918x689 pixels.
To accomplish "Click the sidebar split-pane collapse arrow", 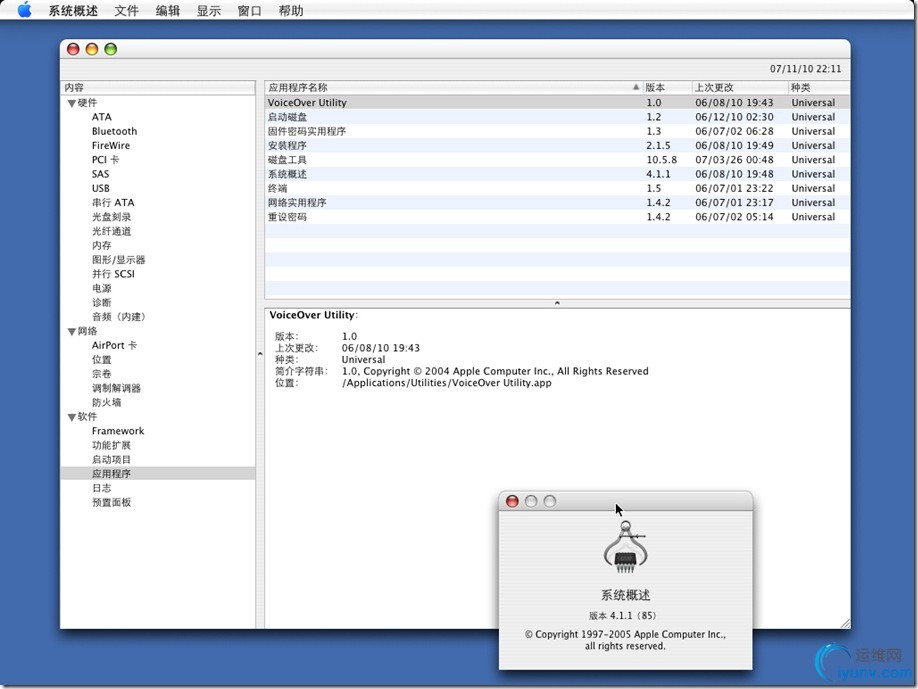I will 260,354.
